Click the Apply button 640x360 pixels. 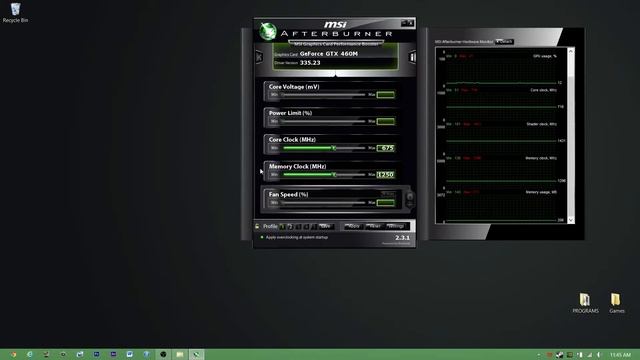click(x=353, y=226)
